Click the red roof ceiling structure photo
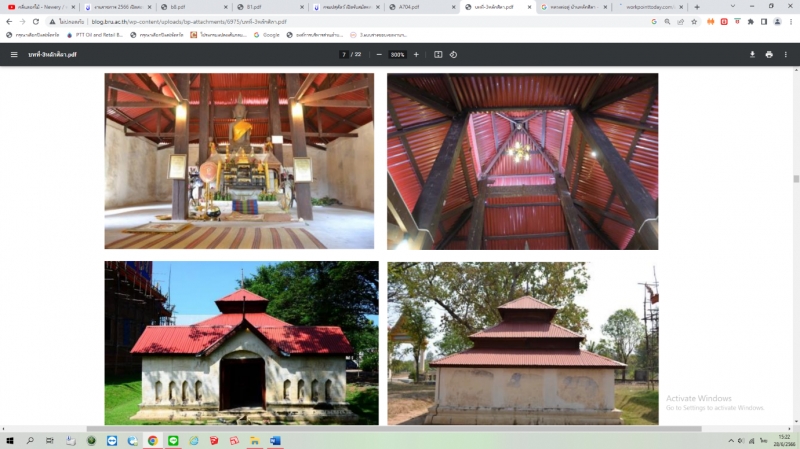The image size is (800, 449). click(522, 161)
